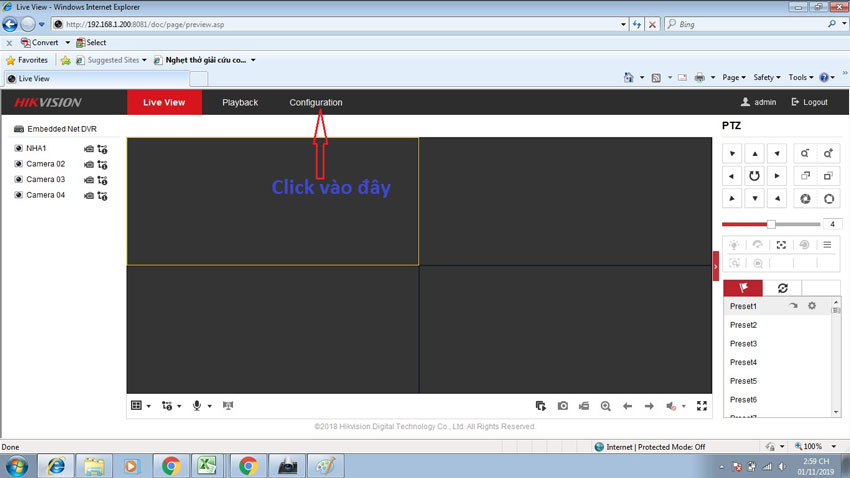
Task: Toggle recording for NHA1 camera
Action: pyautogui.click(x=89, y=149)
